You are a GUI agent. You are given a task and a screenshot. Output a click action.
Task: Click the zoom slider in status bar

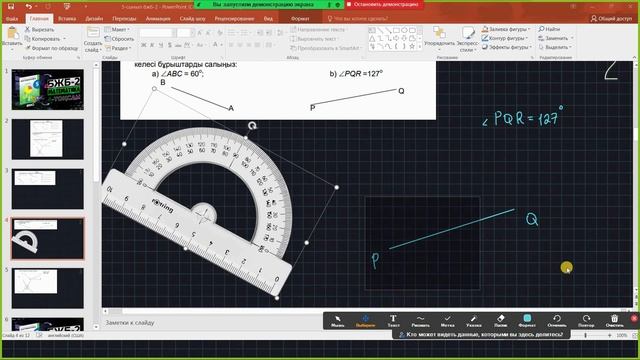pos(586,335)
